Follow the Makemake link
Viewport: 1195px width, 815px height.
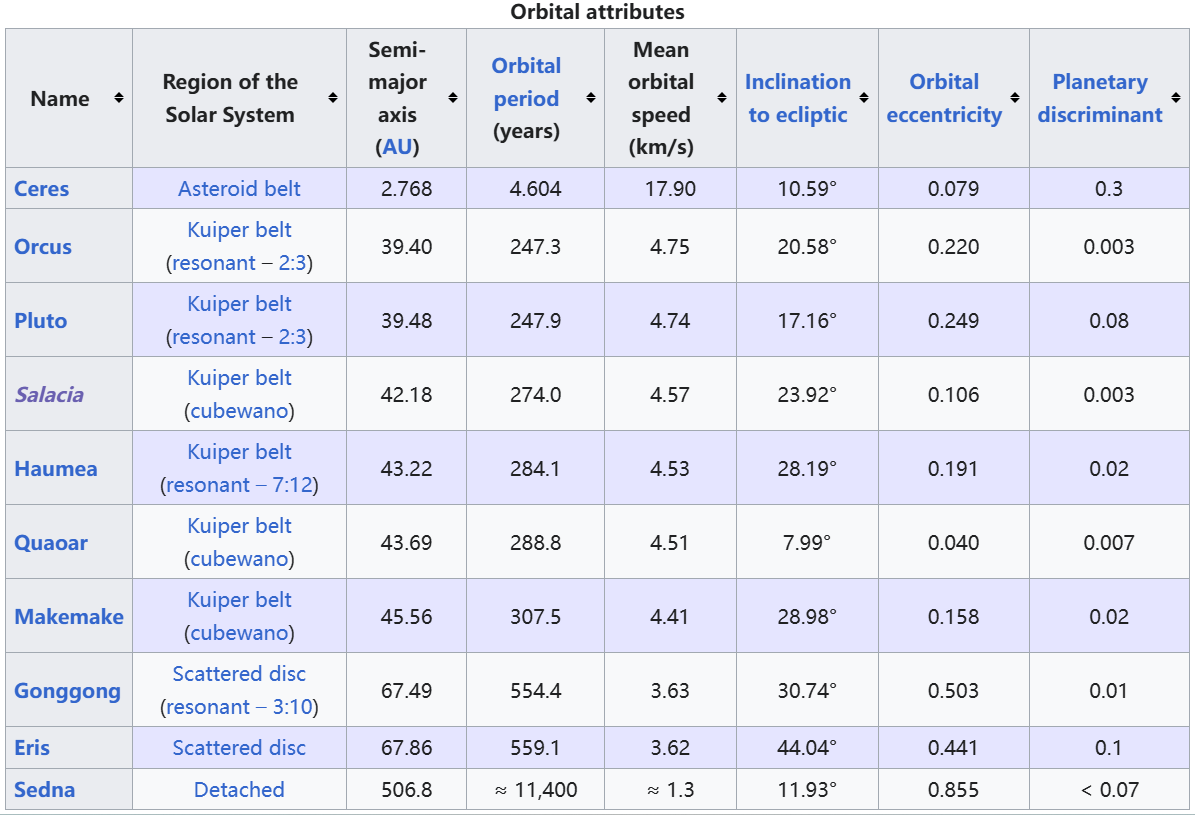point(69,617)
